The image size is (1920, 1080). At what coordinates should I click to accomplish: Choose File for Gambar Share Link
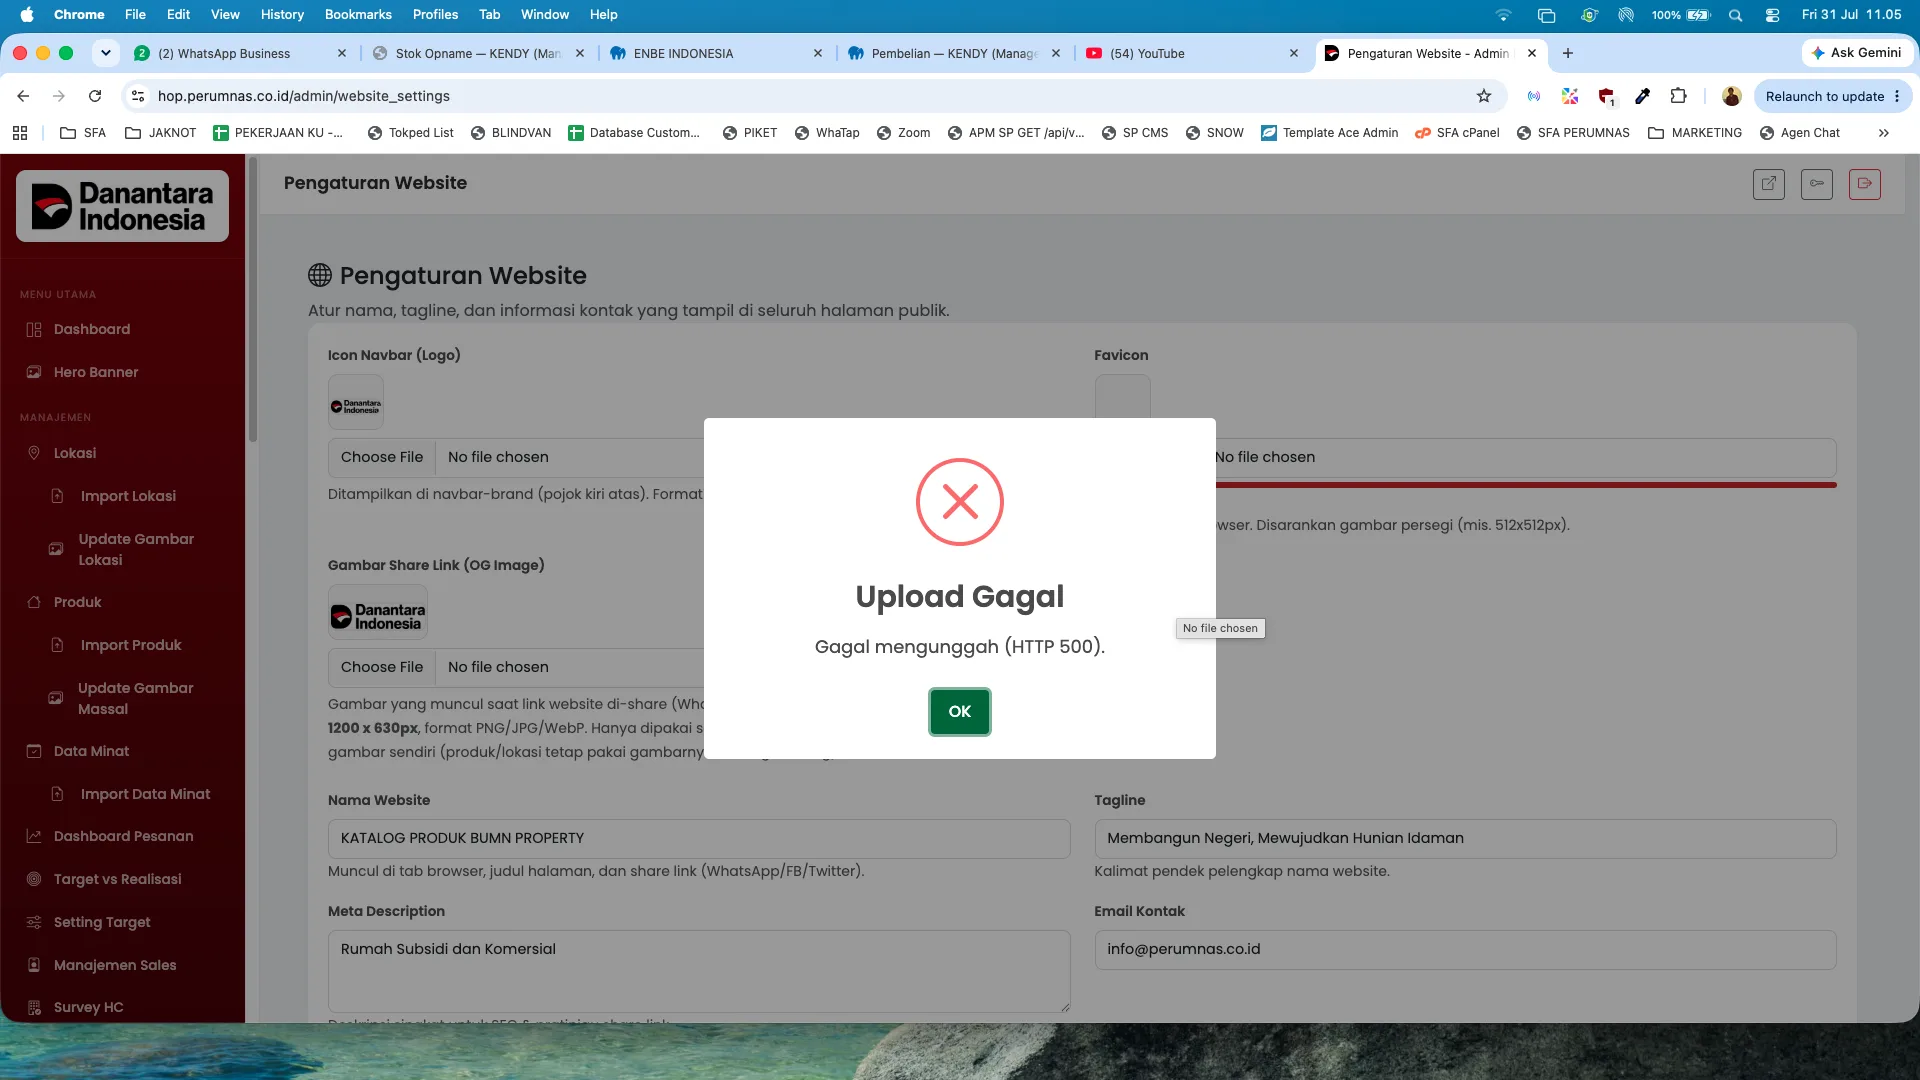[x=382, y=667]
